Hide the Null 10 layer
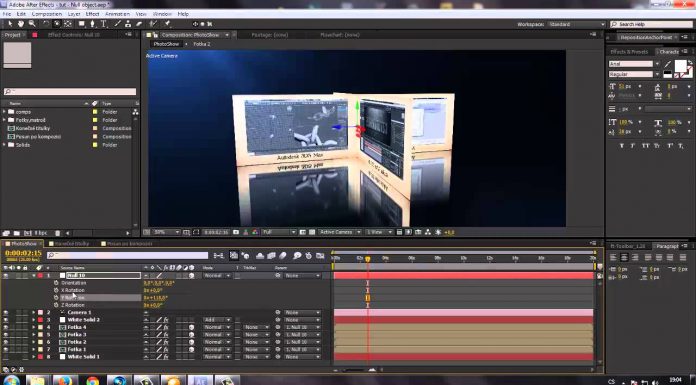This screenshot has height=385, width=696. click(x=6, y=276)
